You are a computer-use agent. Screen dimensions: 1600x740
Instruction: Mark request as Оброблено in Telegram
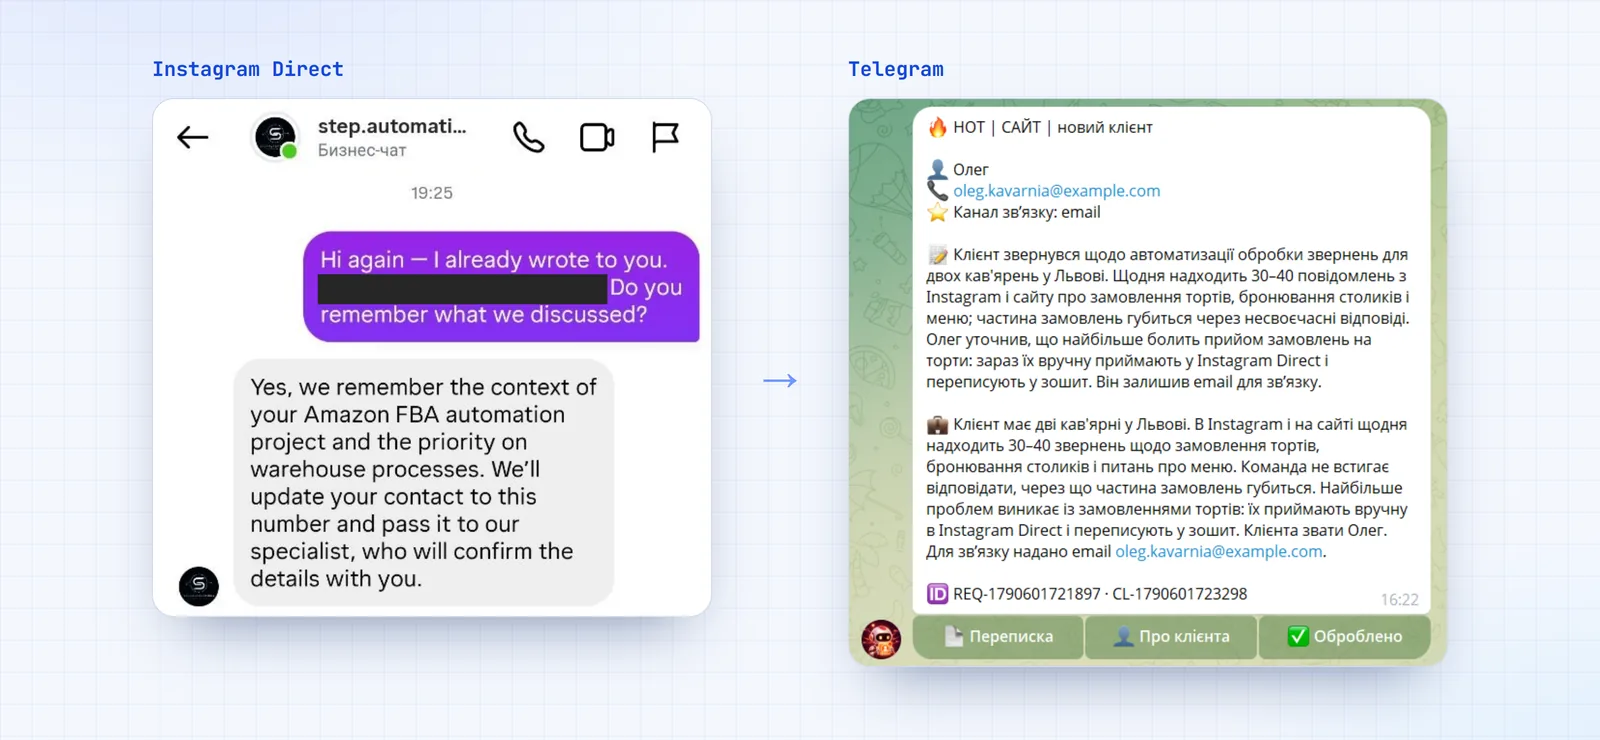tap(1344, 636)
